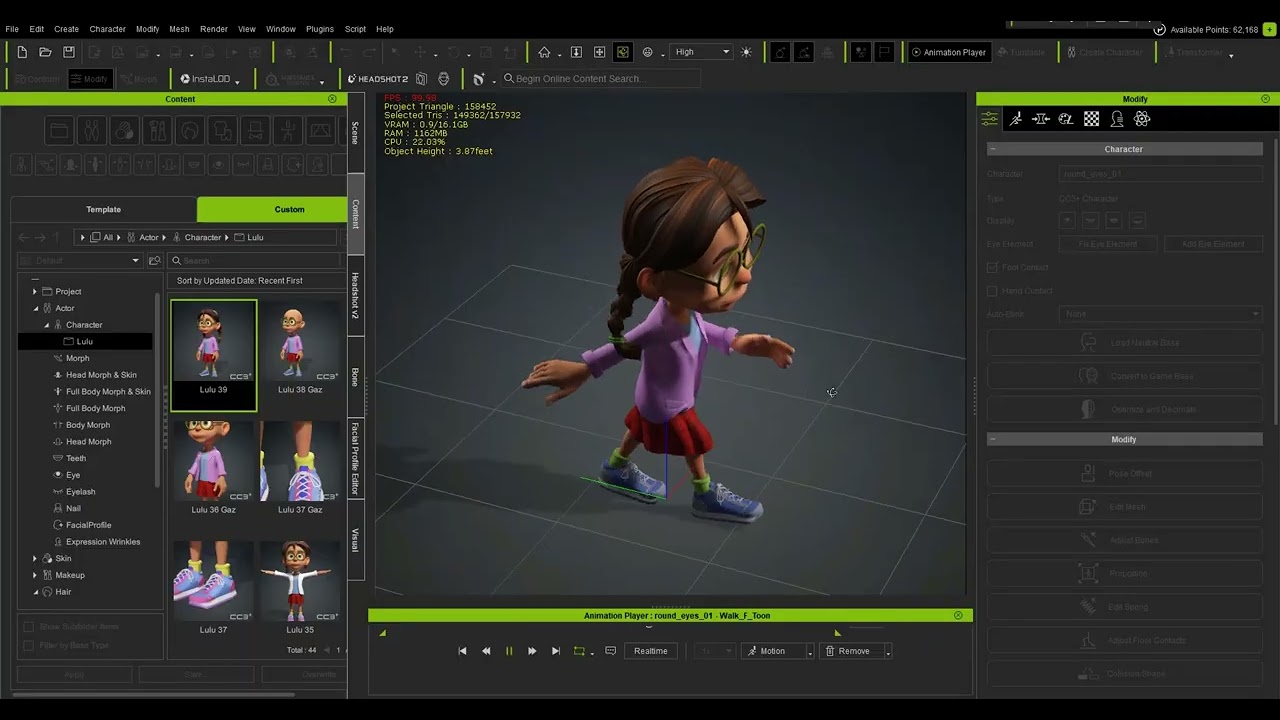
Task: Toggle the Modify button in the second toolbar
Action: tap(90, 79)
